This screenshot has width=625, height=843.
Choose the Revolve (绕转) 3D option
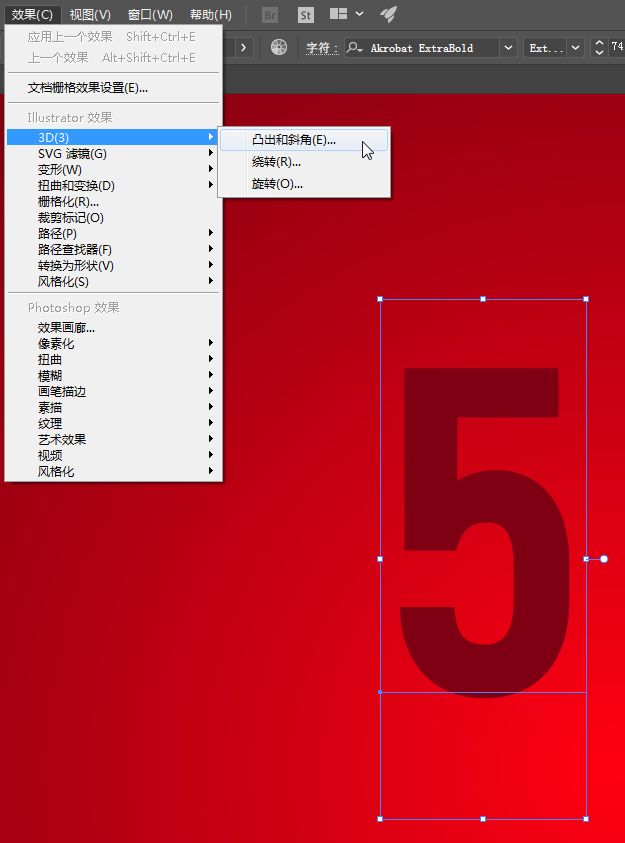(x=276, y=162)
